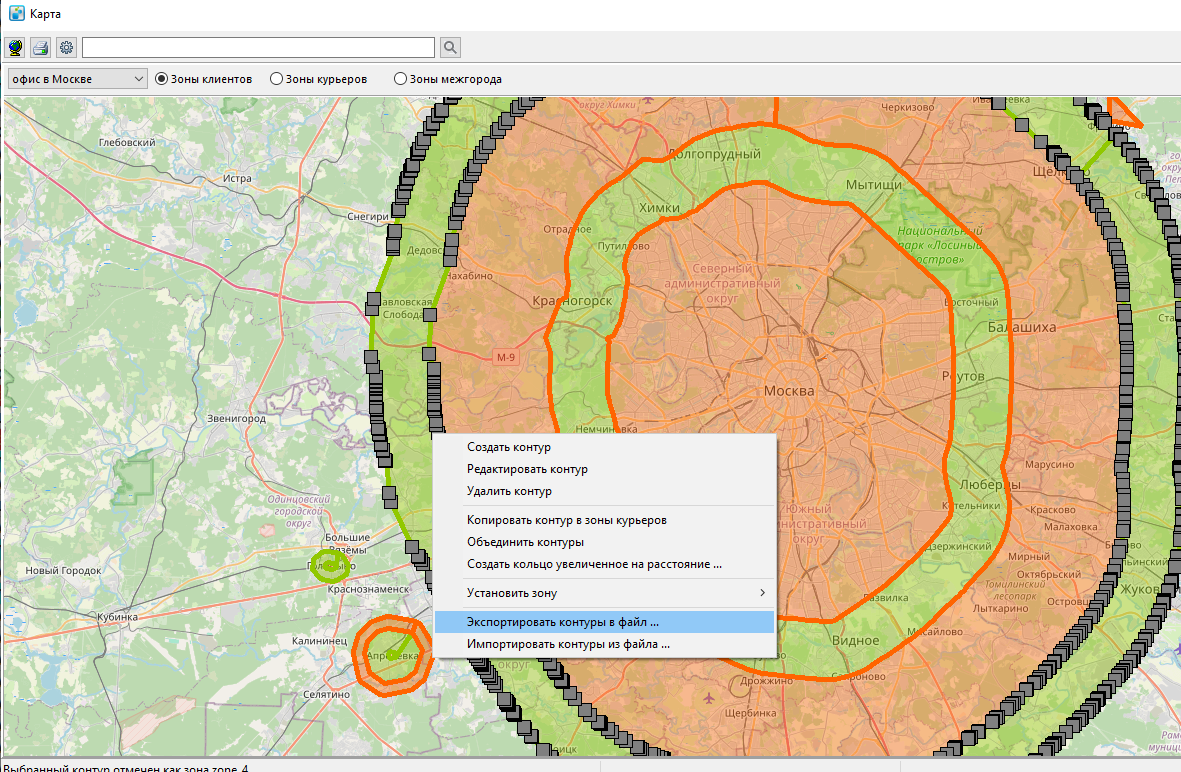
Task: Select Создать кольцо увеличенное на расстояние
Action: [594, 564]
